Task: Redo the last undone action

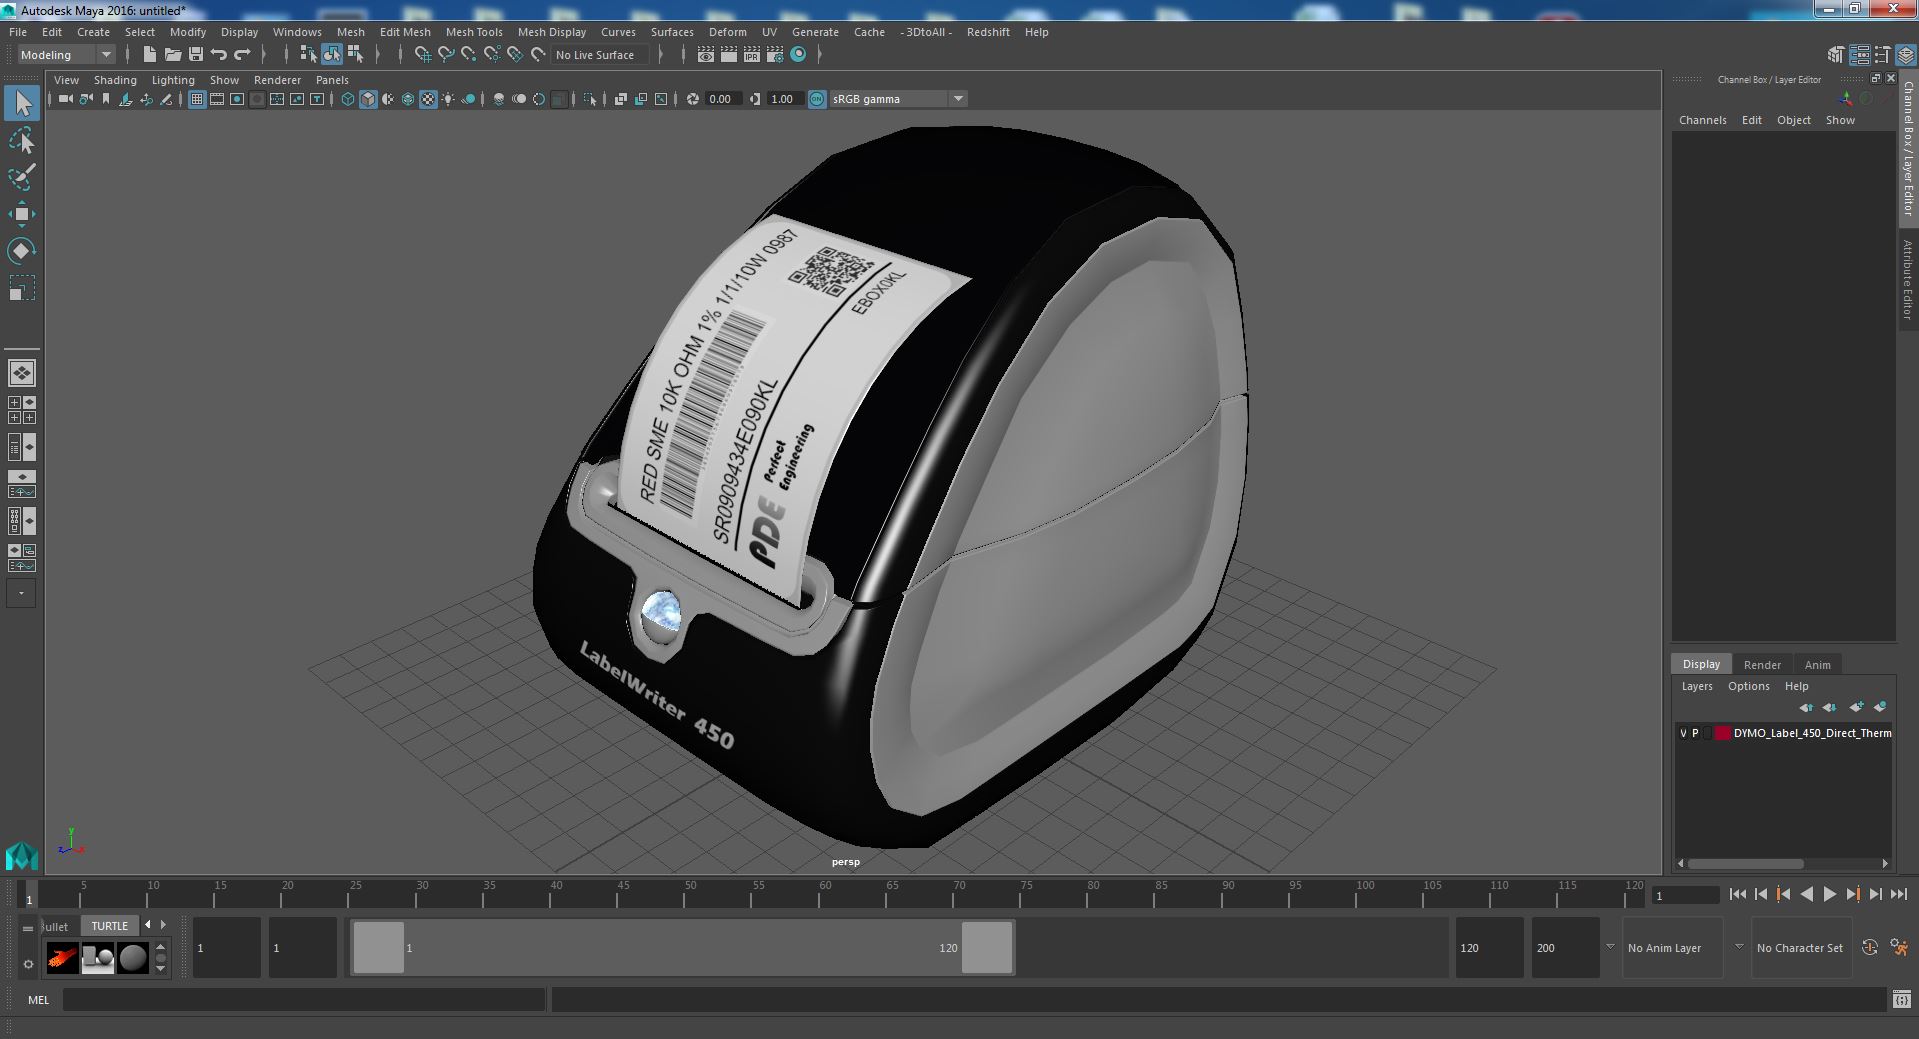Action: pos(242,55)
